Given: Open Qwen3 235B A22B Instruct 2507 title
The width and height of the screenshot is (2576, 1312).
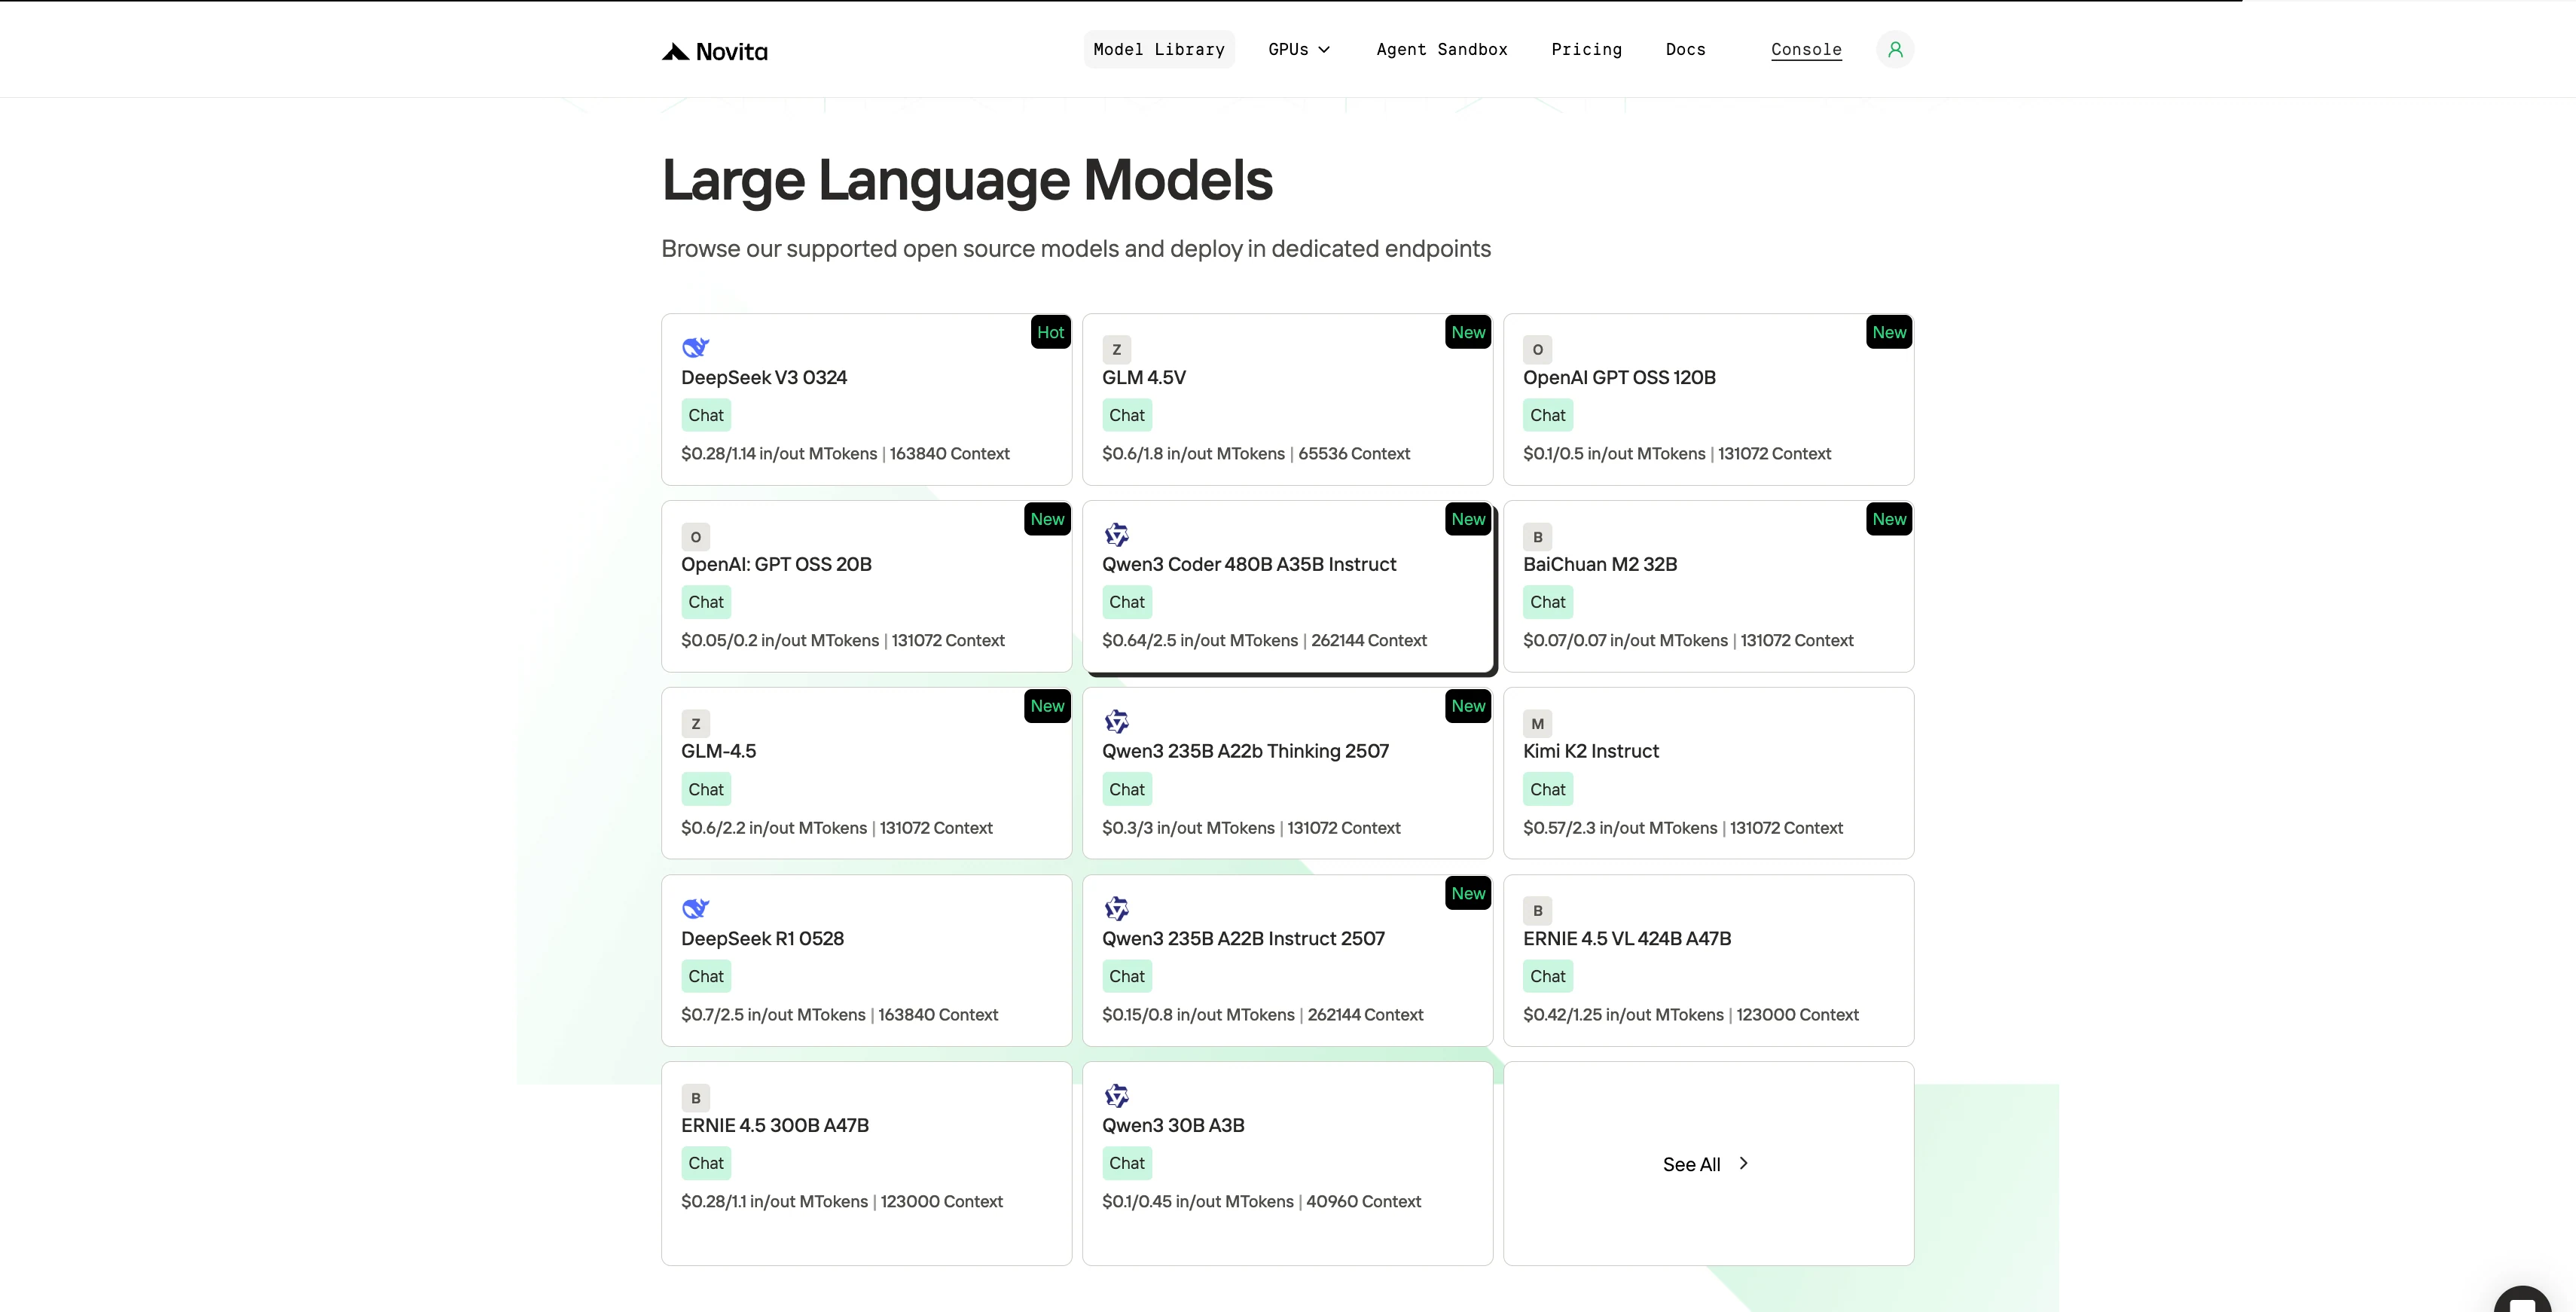Looking at the screenshot, I should pyautogui.click(x=1243, y=939).
